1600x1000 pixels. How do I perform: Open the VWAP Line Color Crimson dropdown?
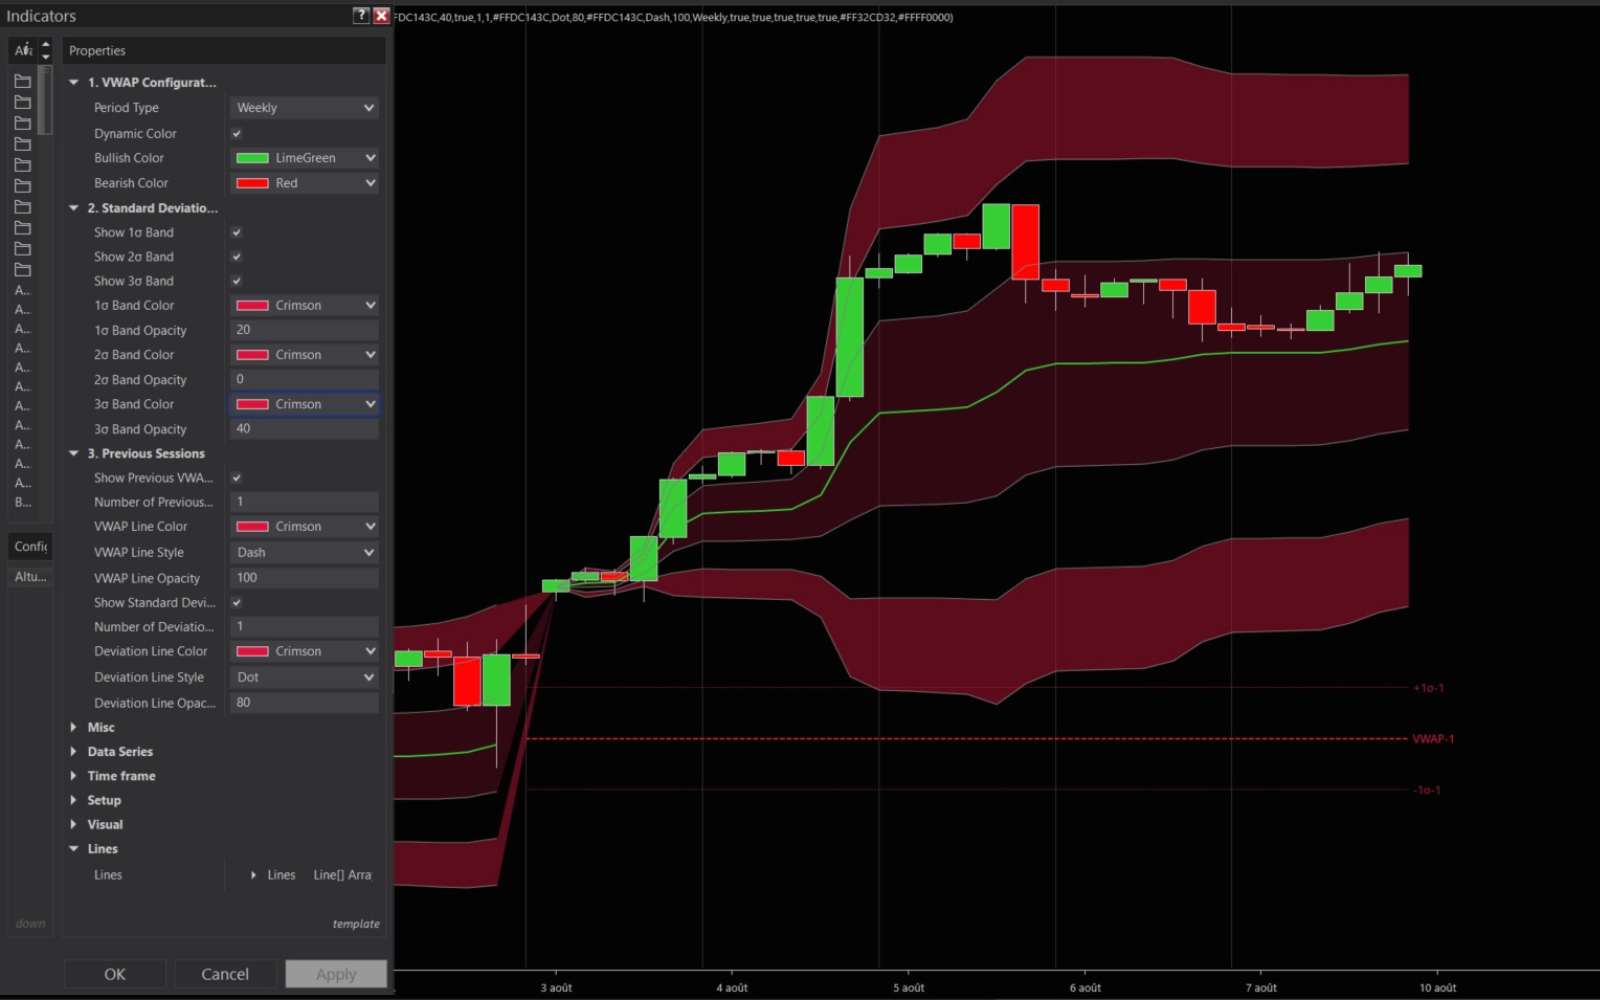click(304, 527)
